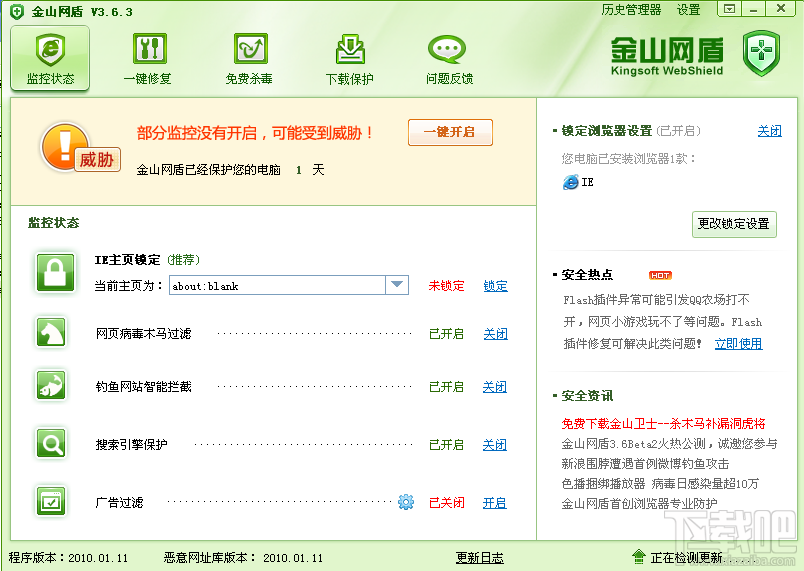
Task: Open 金山网盾首创浏览器专业防护 news item
Action: click(x=639, y=503)
